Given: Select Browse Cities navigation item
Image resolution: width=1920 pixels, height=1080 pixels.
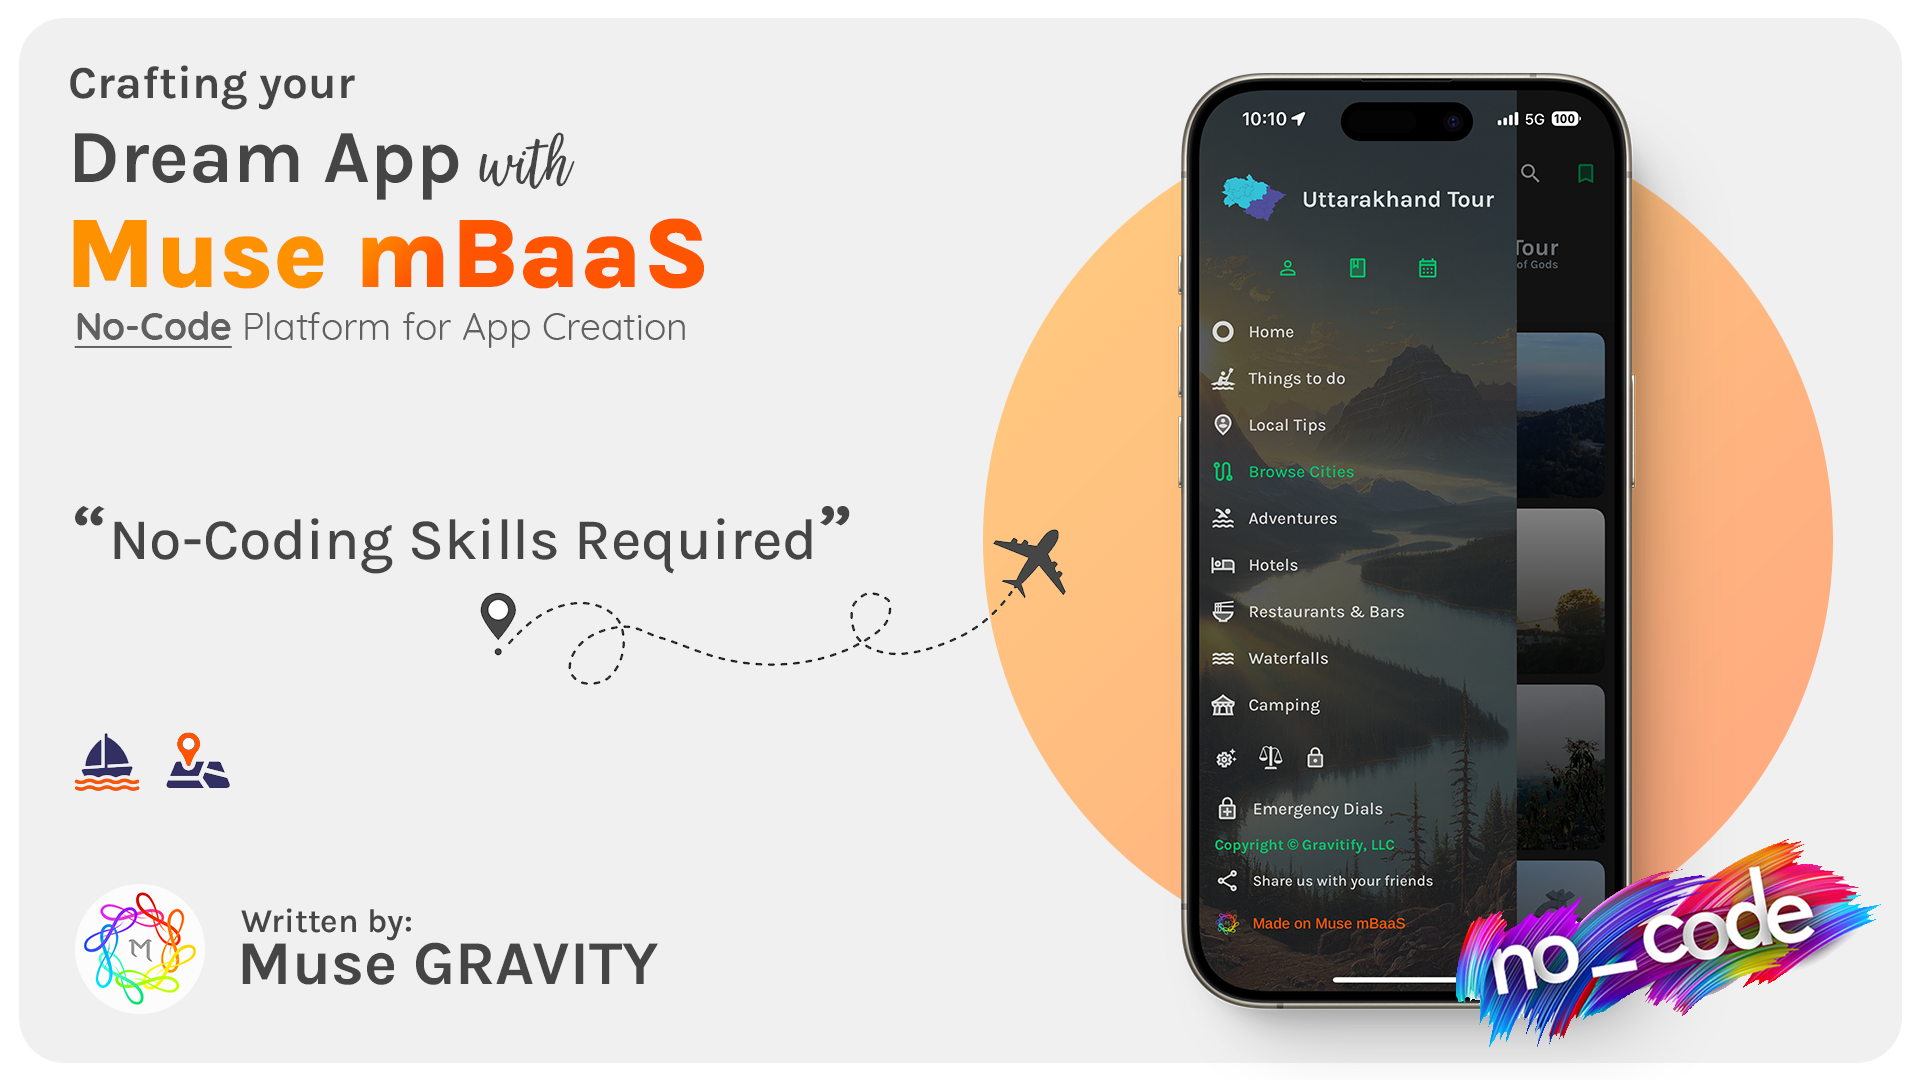Looking at the screenshot, I should (x=1300, y=471).
